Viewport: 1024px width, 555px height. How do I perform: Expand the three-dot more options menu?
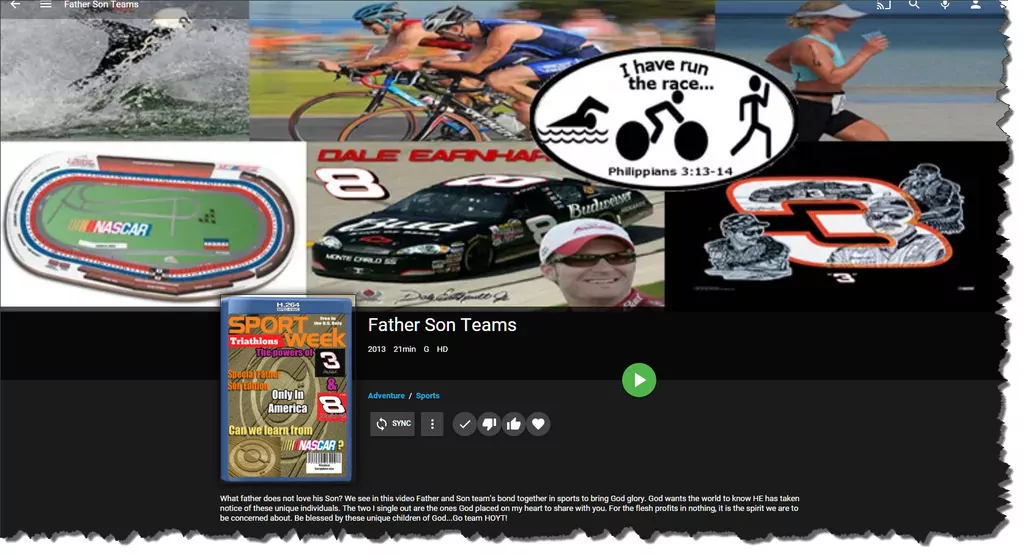pos(432,424)
